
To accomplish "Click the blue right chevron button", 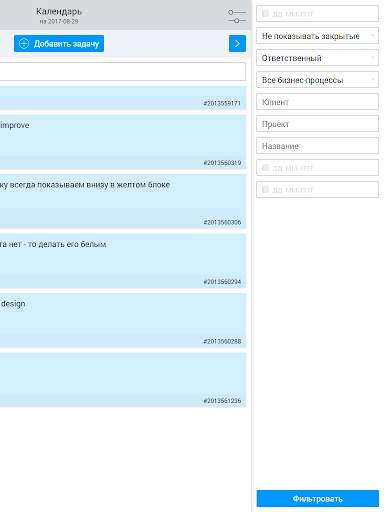I will coord(237,44).
